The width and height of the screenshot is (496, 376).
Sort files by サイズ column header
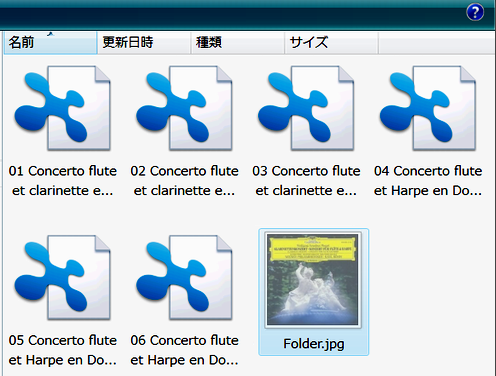pyautogui.click(x=331, y=43)
